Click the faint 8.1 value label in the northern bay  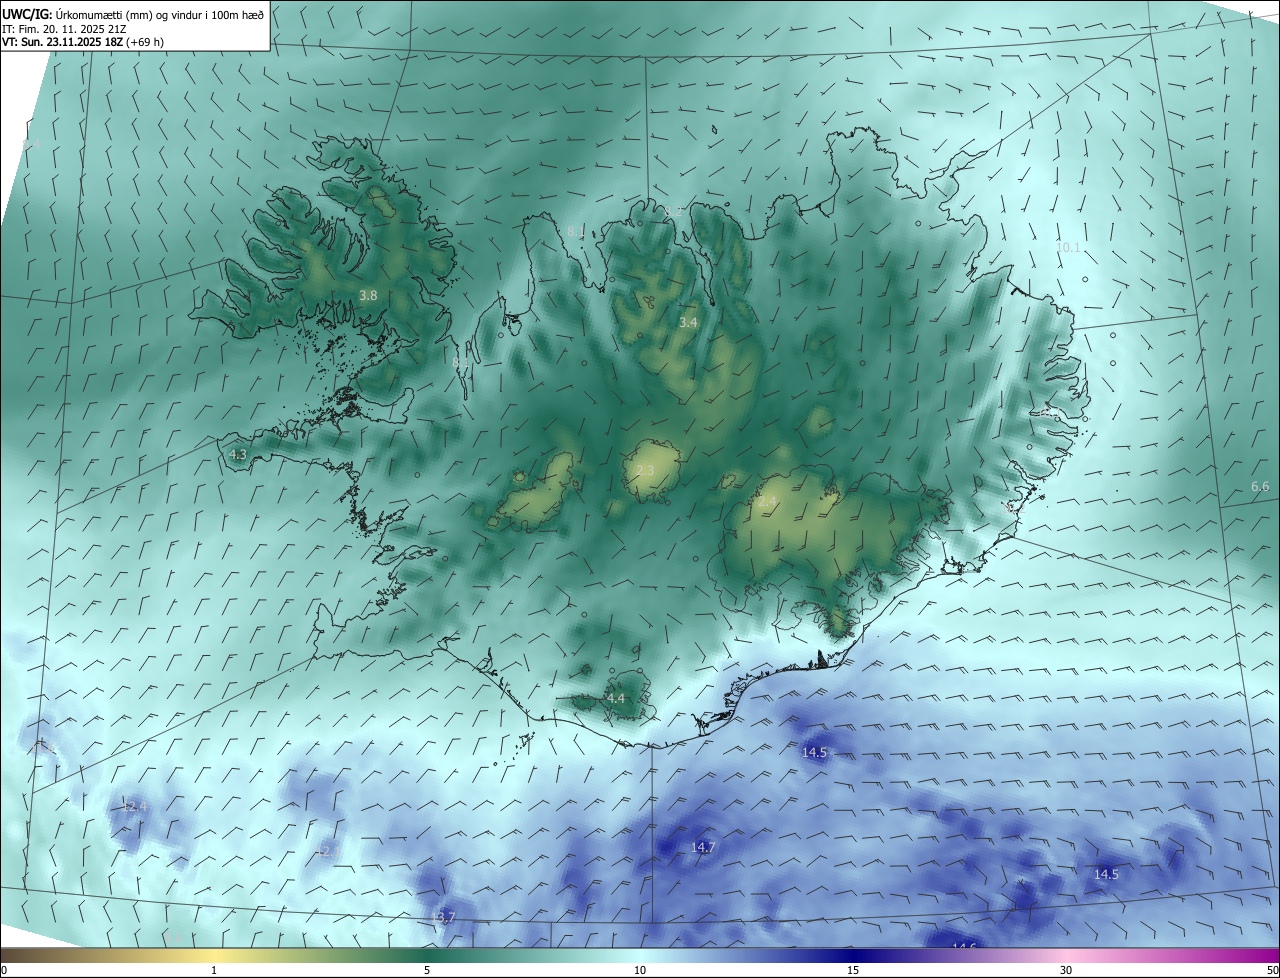[x=576, y=231]
